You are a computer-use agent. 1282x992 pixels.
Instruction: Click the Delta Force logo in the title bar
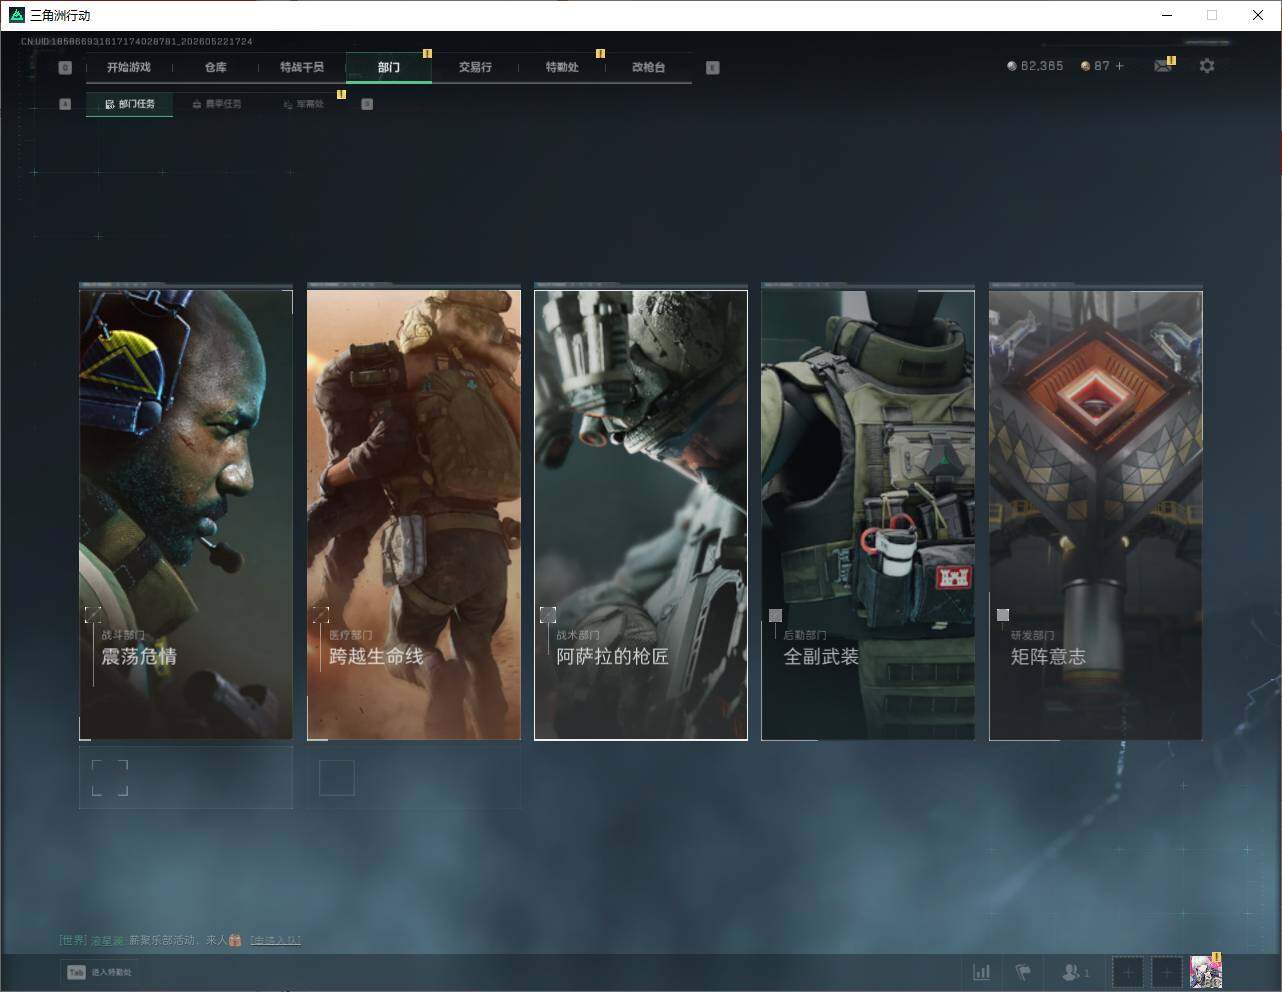(16, 15)
